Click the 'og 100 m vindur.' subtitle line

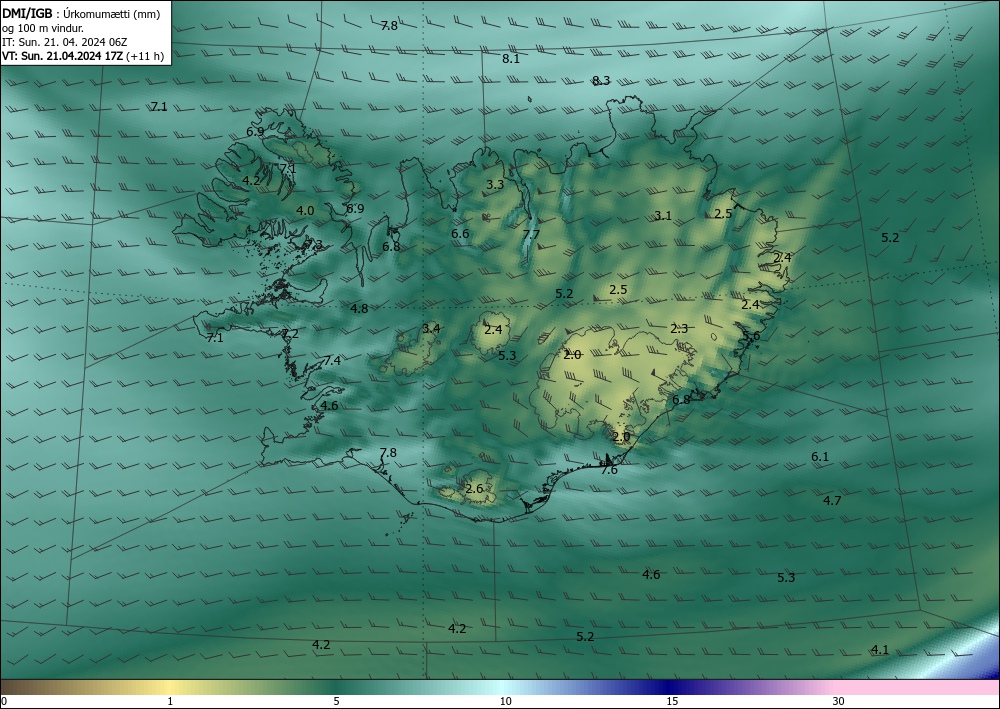[43, 28]
